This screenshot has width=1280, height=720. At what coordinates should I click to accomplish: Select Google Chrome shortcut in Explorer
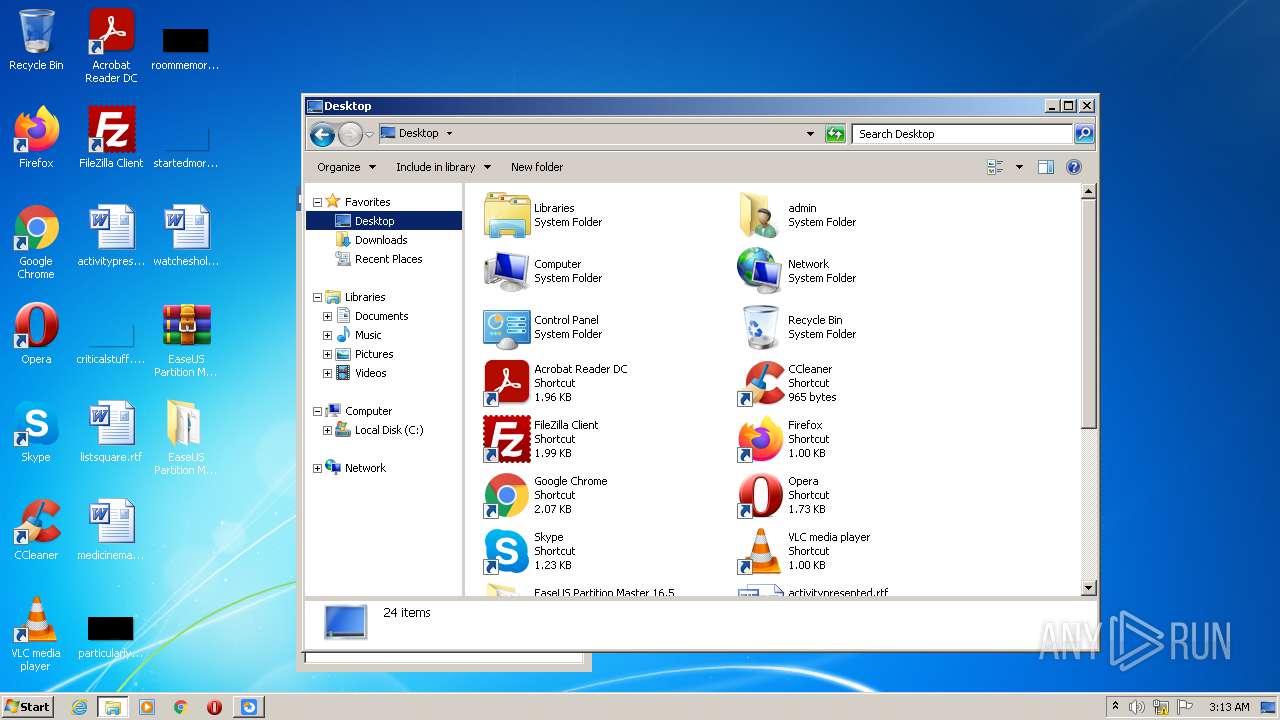pos(507,495)
